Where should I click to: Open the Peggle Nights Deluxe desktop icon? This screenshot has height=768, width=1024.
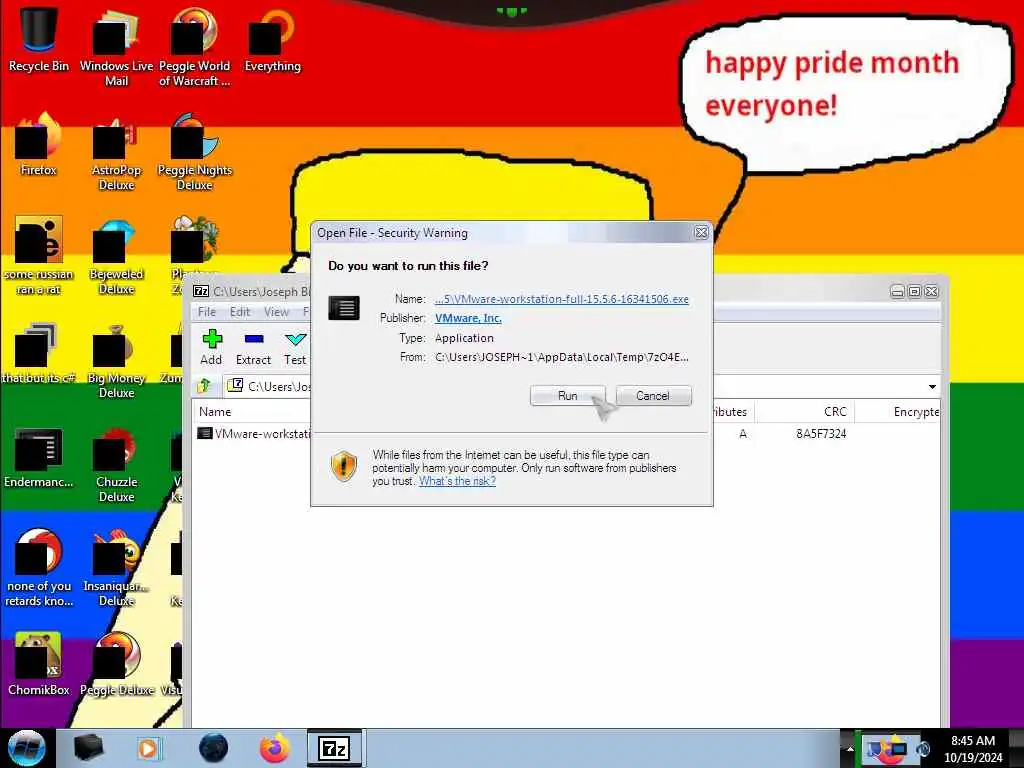point(194,152)
